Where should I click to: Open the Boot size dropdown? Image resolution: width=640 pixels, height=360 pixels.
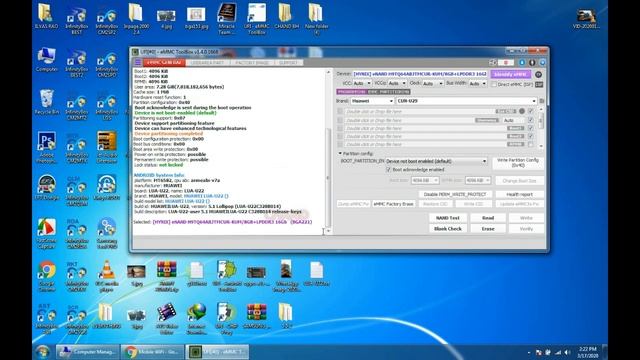coord(425,180)
